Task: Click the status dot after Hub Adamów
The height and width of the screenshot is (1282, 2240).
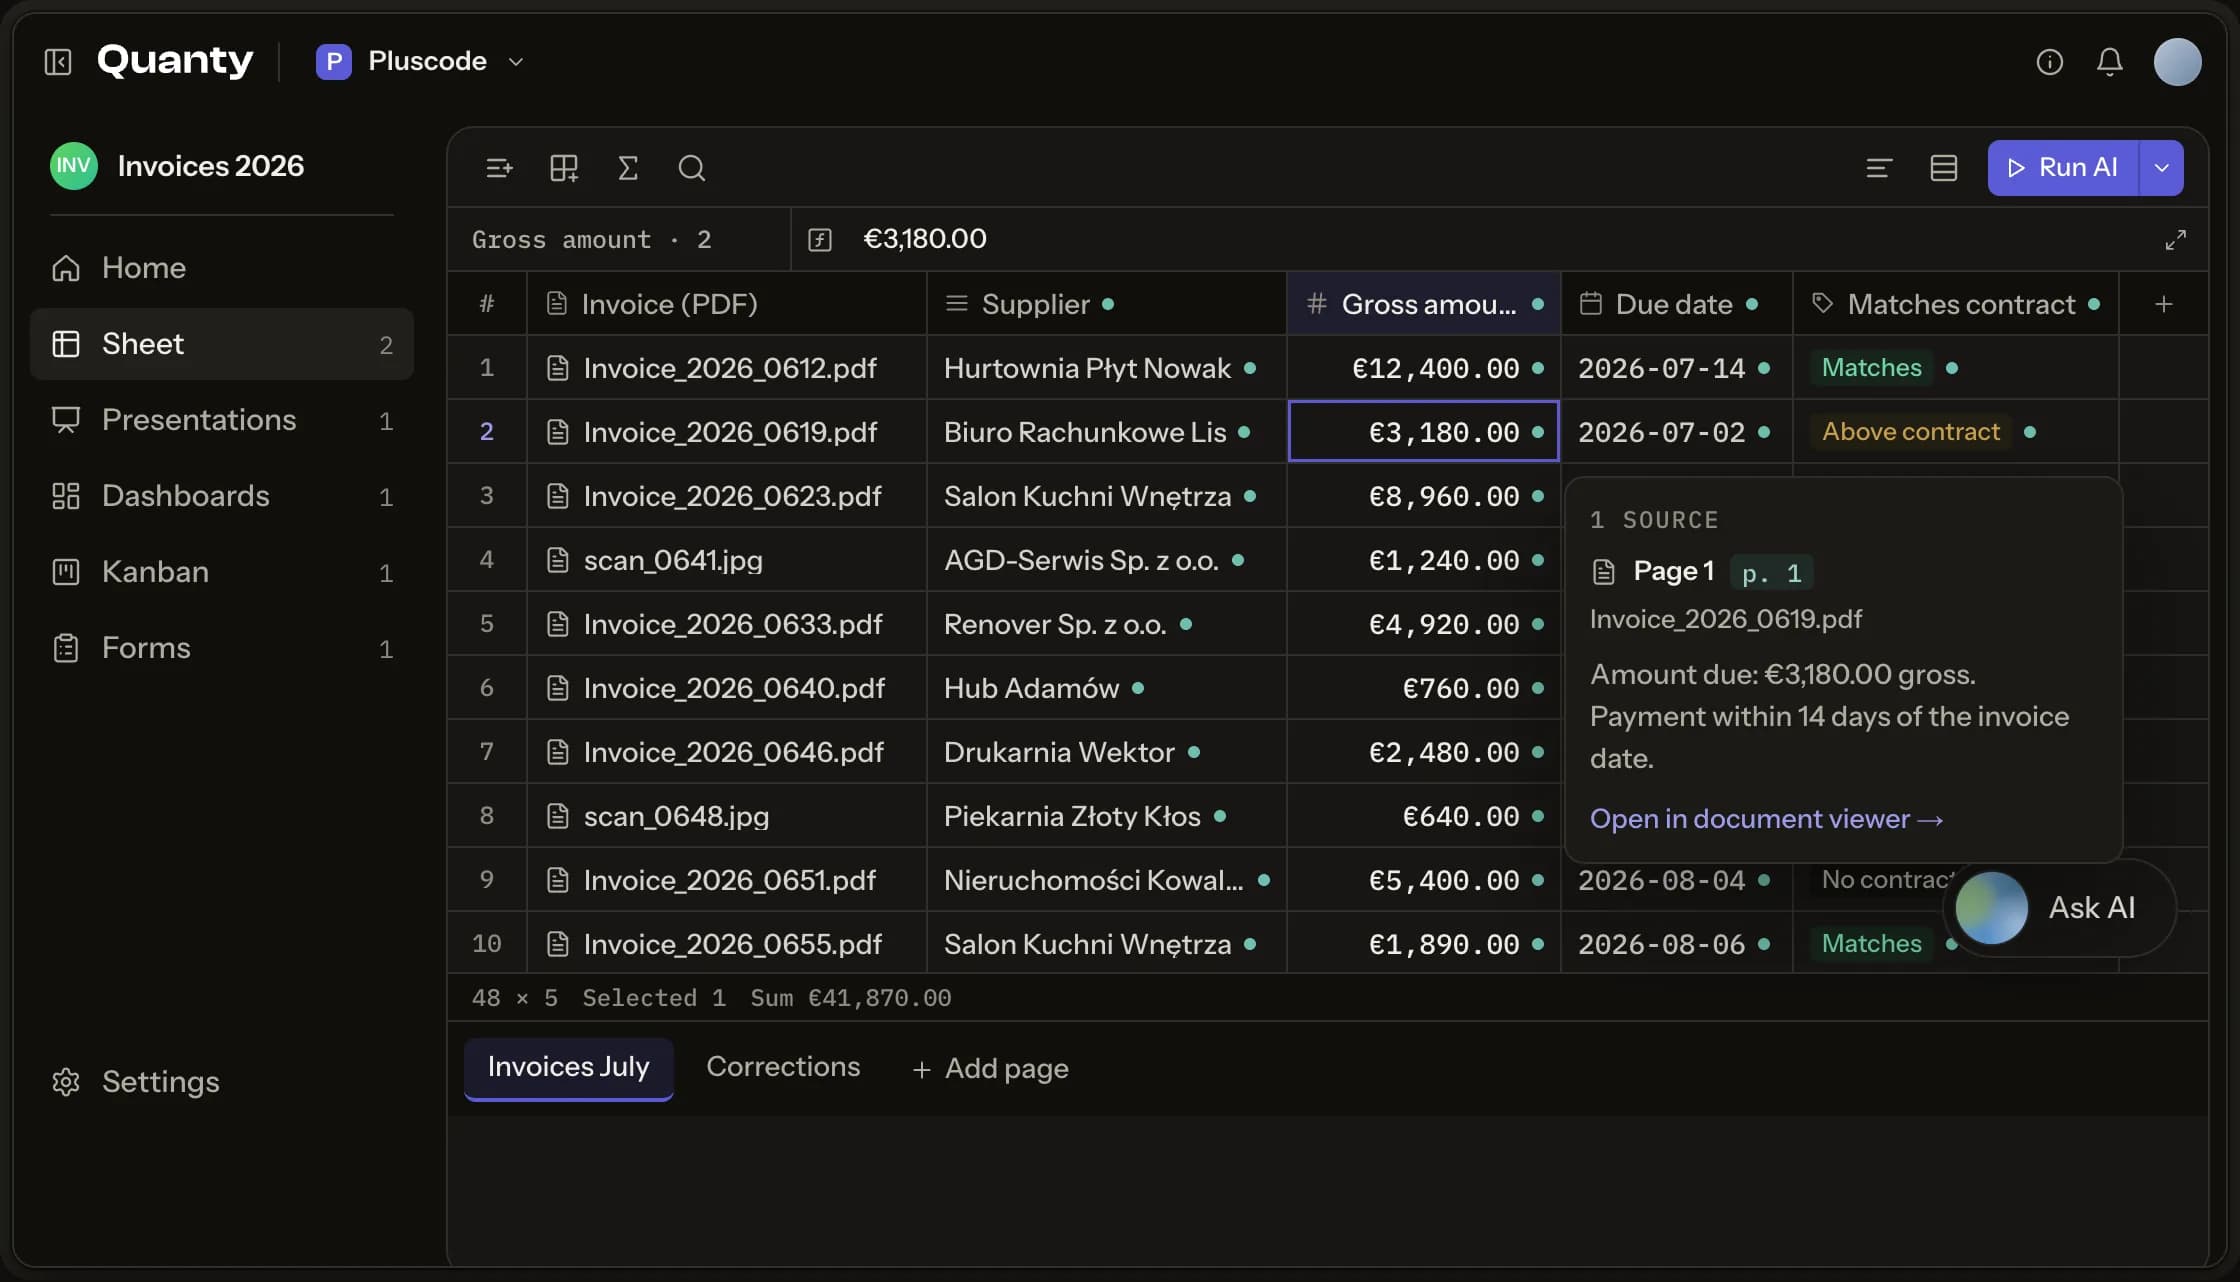Action: (x=1138, y=688)
